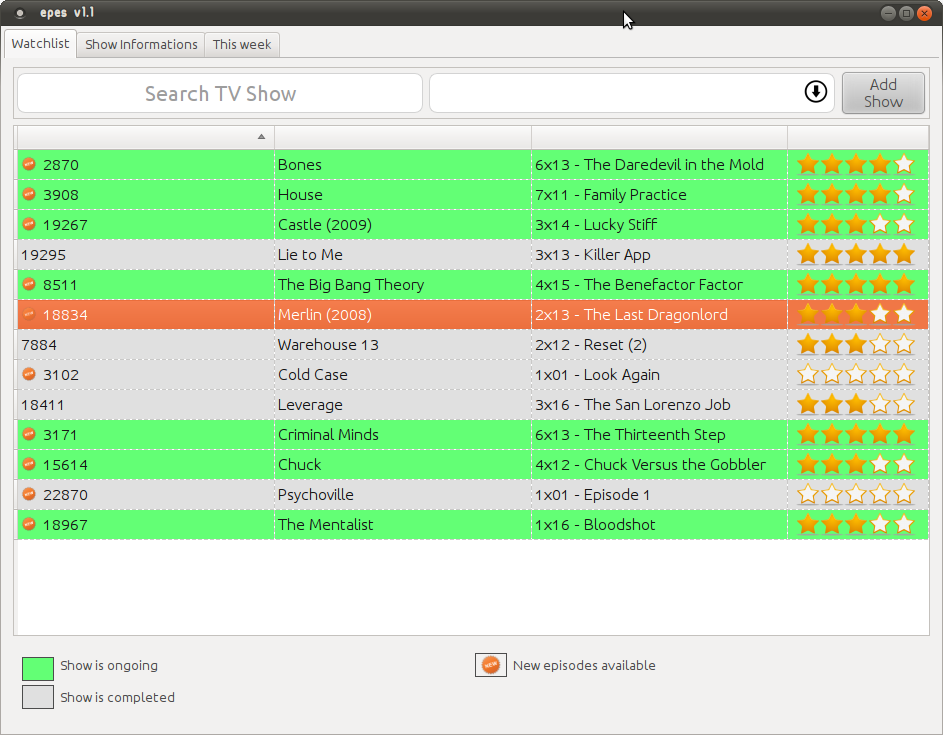943x735 pixels.
Task: Click the ID cell 7884
Action: [x=146, y=345]
